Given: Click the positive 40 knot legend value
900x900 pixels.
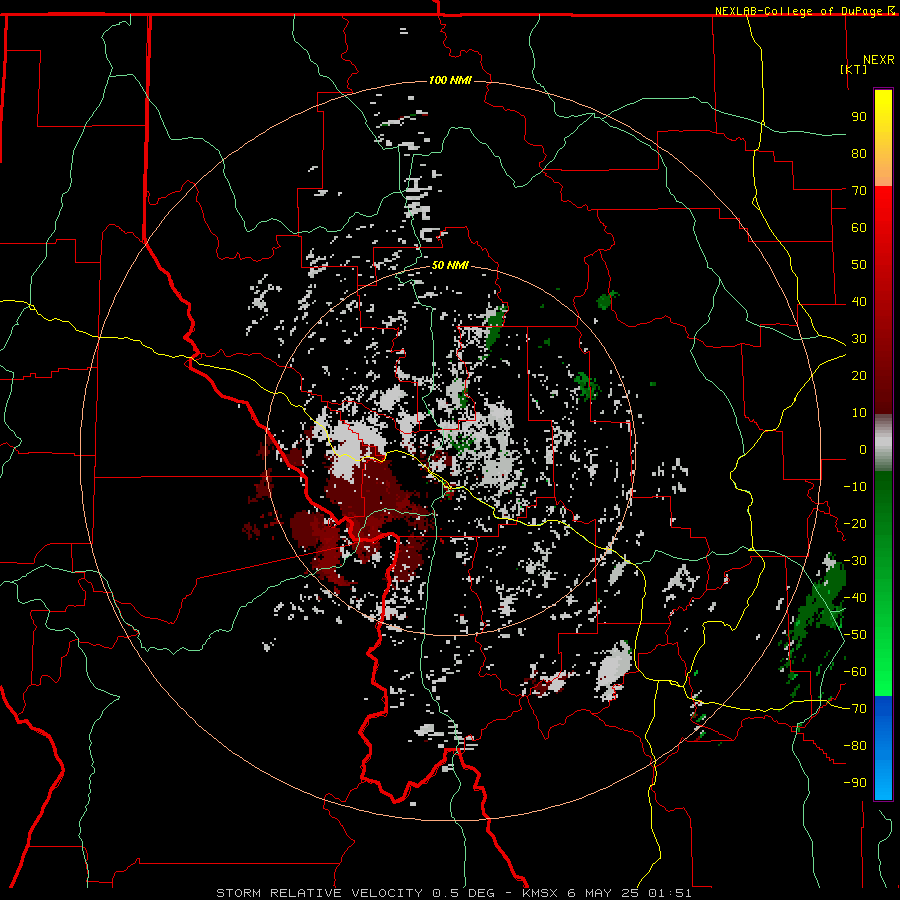Looking at the screenshot, I should click(x=859, y=302).
